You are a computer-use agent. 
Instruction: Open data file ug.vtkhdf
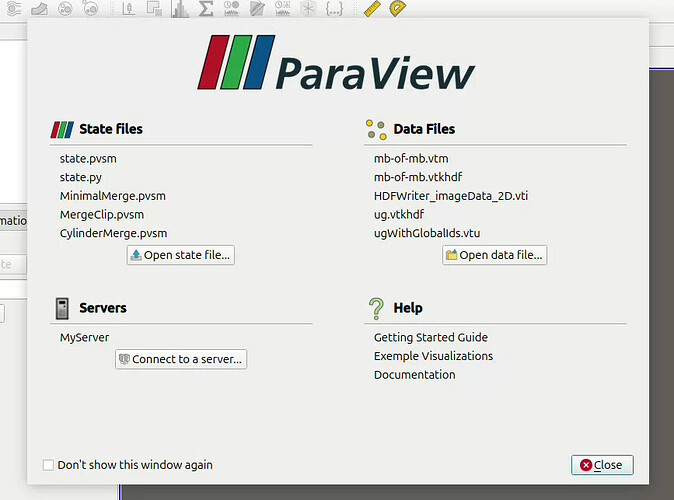[x=399, y=215]
